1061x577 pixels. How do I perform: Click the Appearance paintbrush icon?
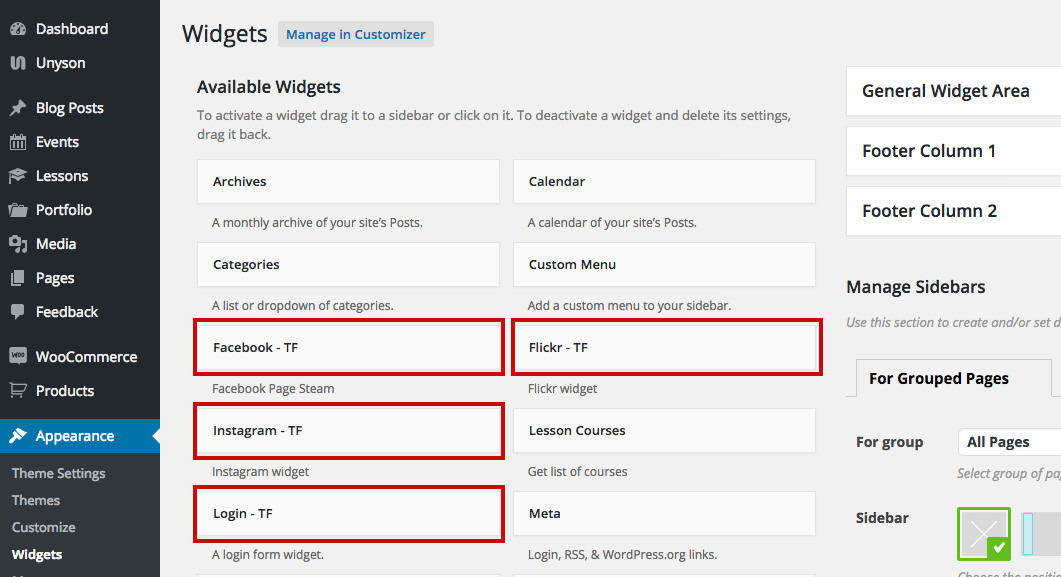point(18,436)
